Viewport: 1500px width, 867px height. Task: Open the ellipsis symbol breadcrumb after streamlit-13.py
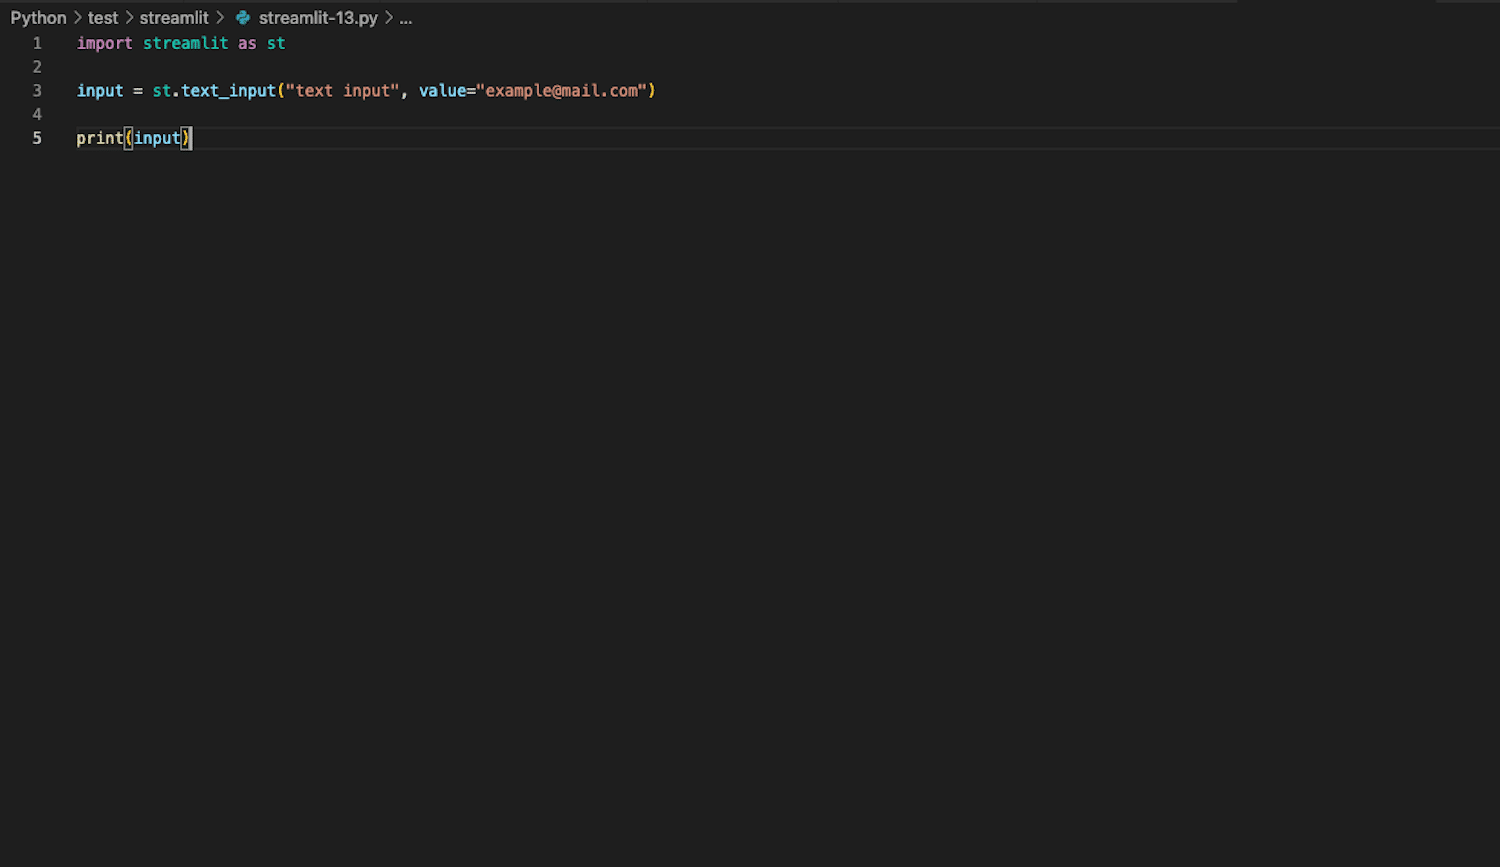(406, 18)
